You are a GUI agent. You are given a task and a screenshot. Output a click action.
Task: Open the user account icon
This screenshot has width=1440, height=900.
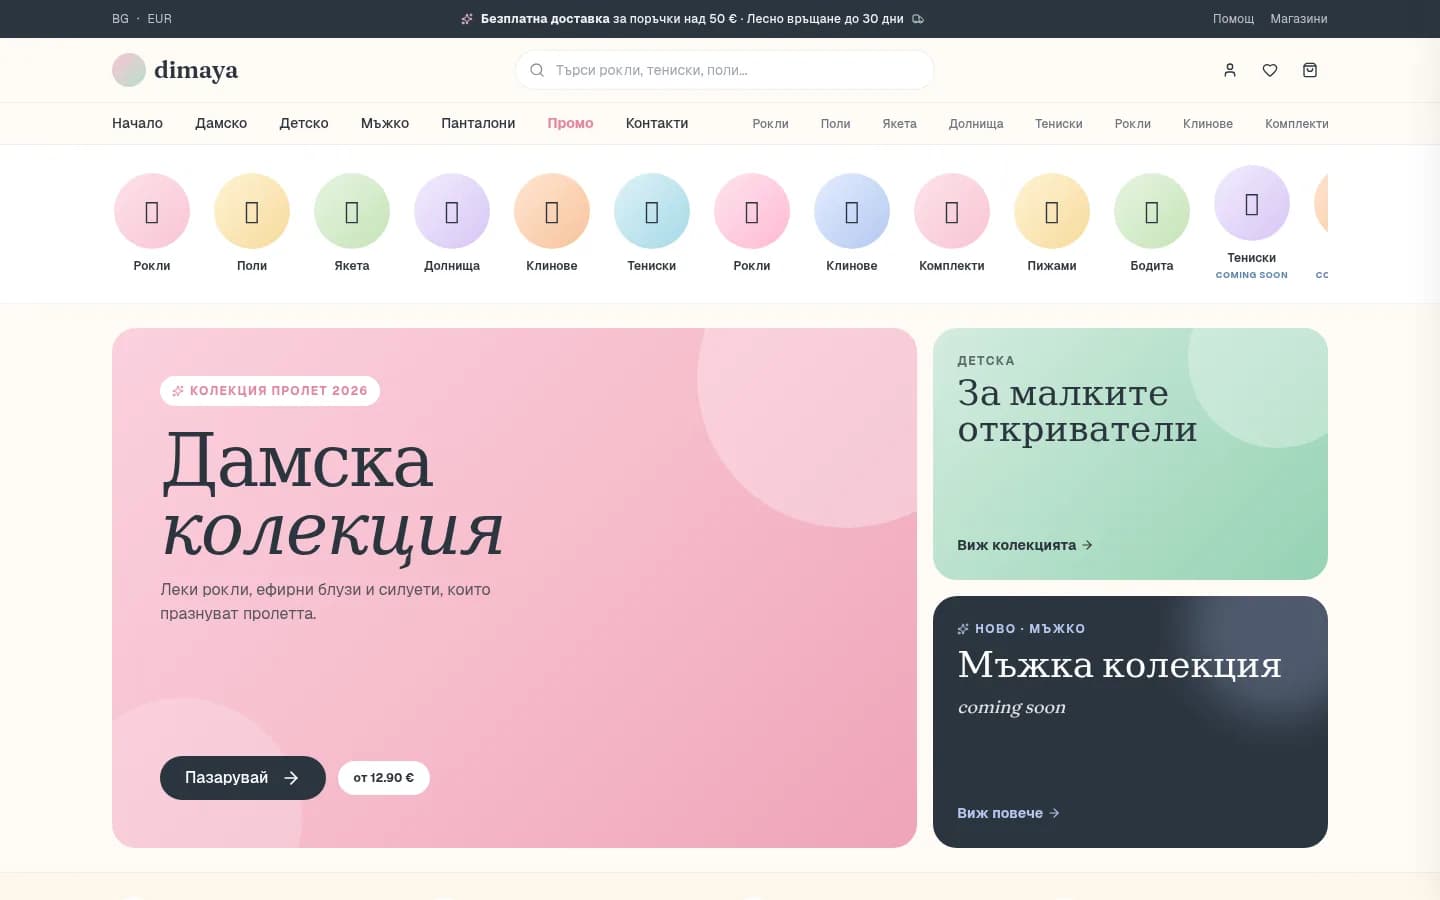(x=1230, y=70)
